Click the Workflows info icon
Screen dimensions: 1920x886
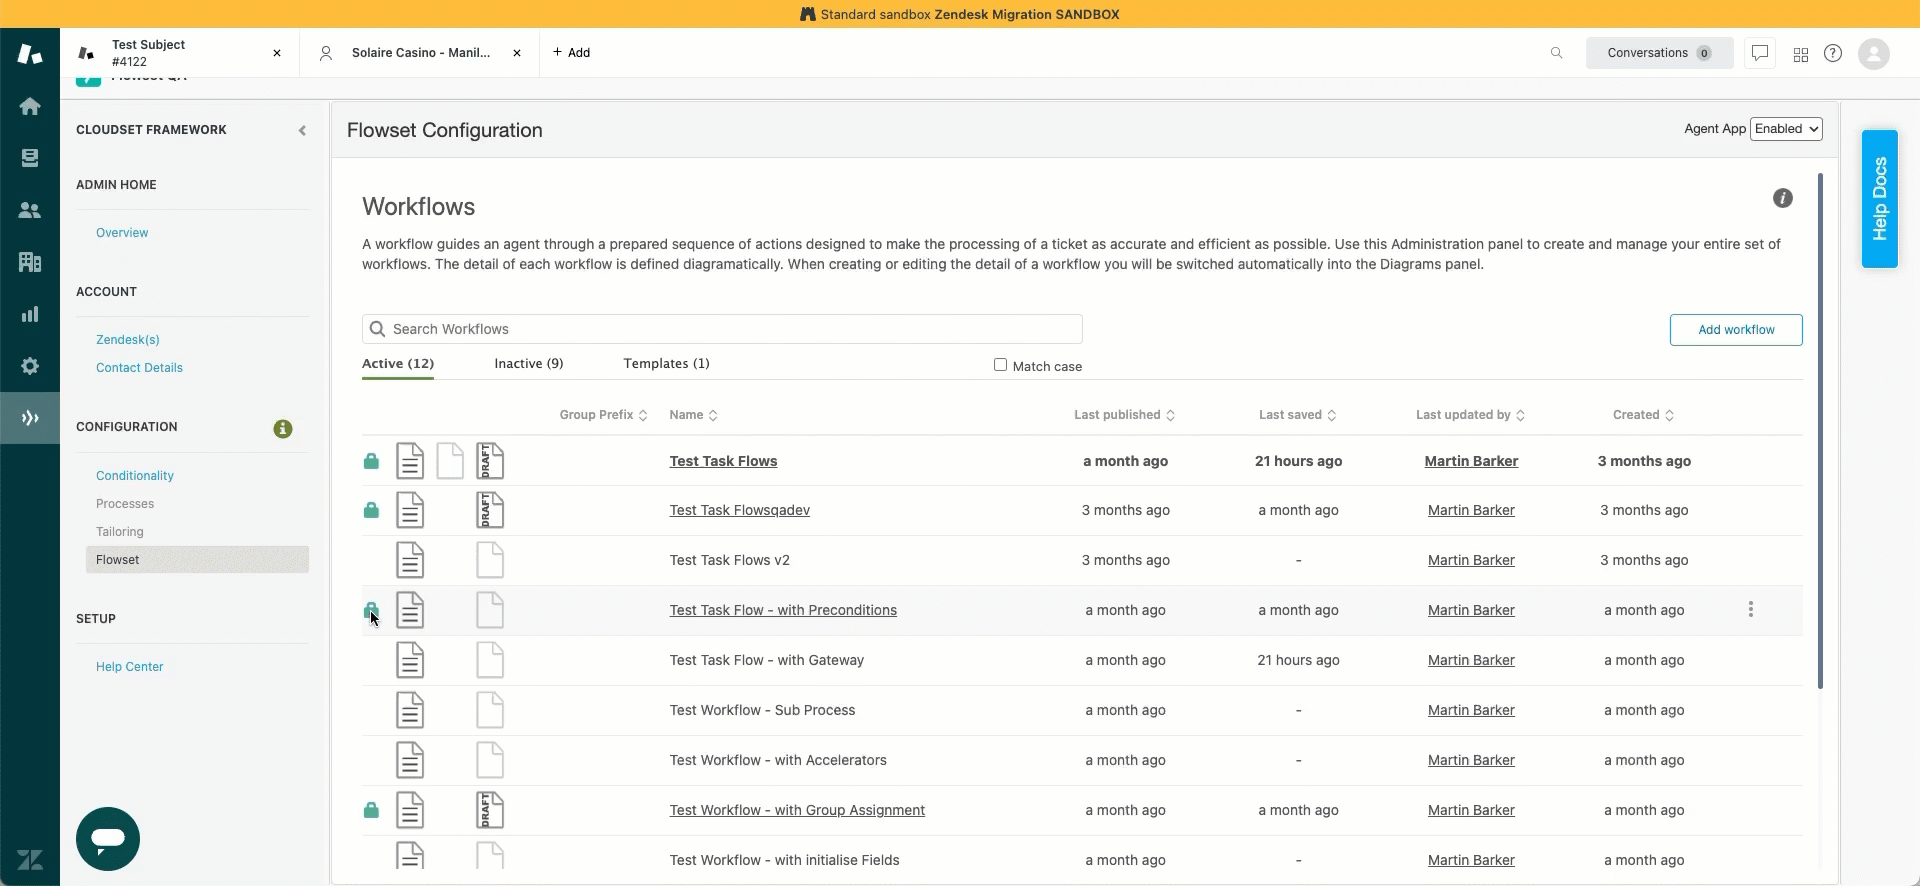[x=1783, y=198]
